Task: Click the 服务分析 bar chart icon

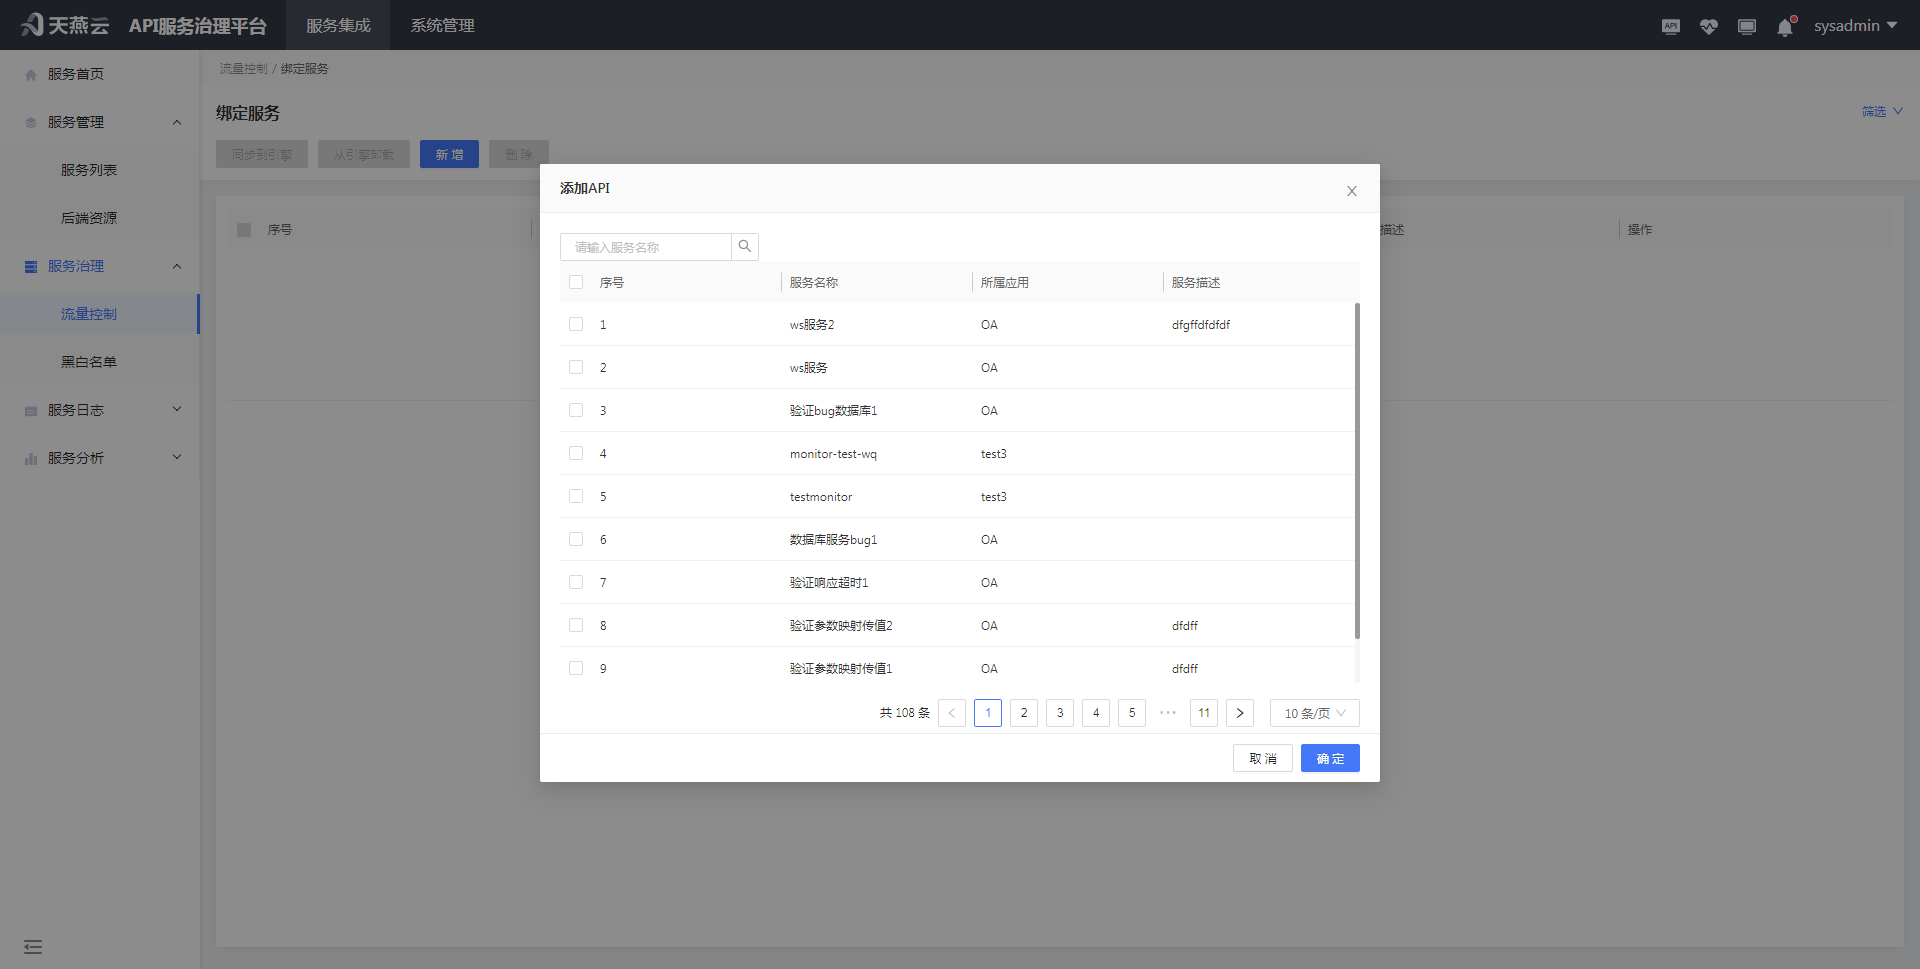Action: click(29, 457)
